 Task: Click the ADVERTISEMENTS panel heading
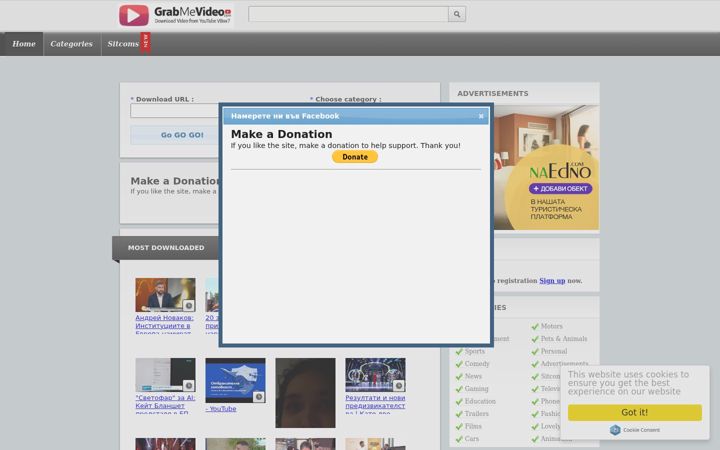[x=493, y=94]
